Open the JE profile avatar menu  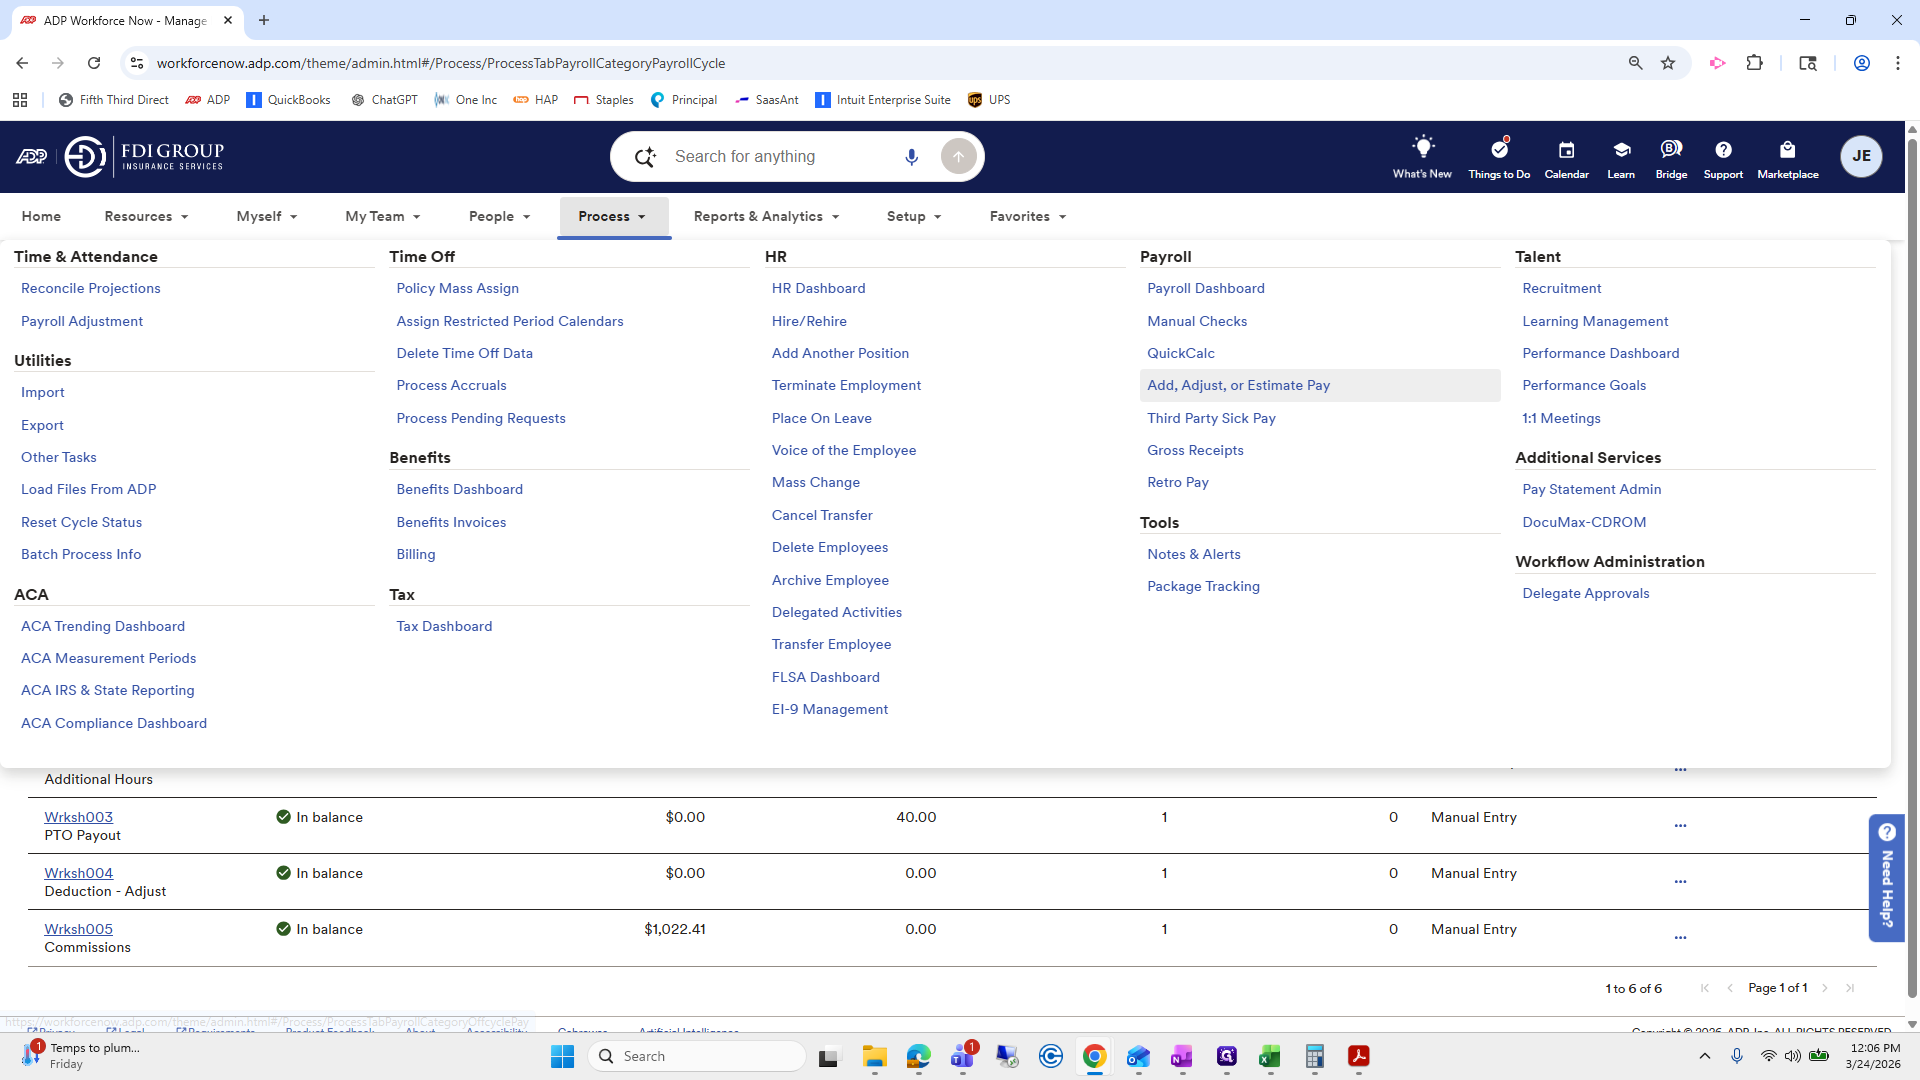coord(1861,156)
